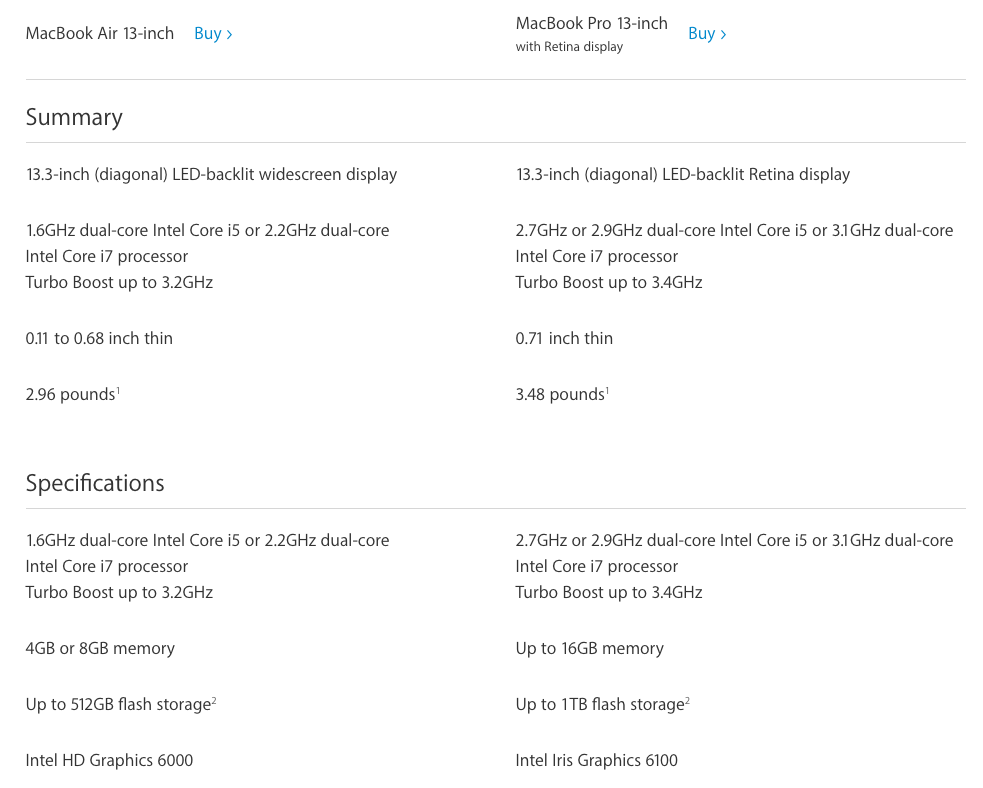Image resolution: width=983 pixels, height=788 pixels.
Task: Click Buy link for MacBook Pro 13-inch
Action: click(706, 34)
